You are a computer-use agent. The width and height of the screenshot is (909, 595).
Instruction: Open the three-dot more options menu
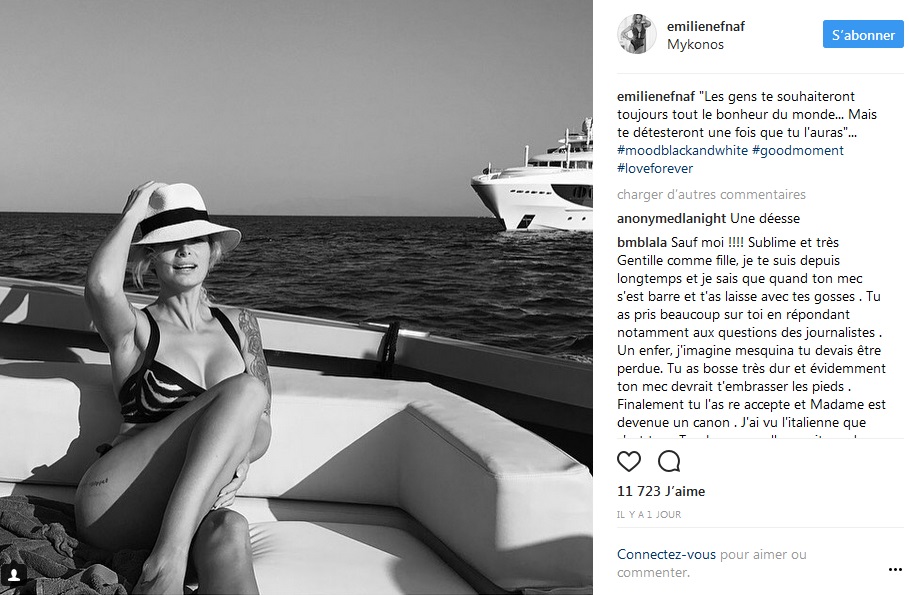[895, 569]
